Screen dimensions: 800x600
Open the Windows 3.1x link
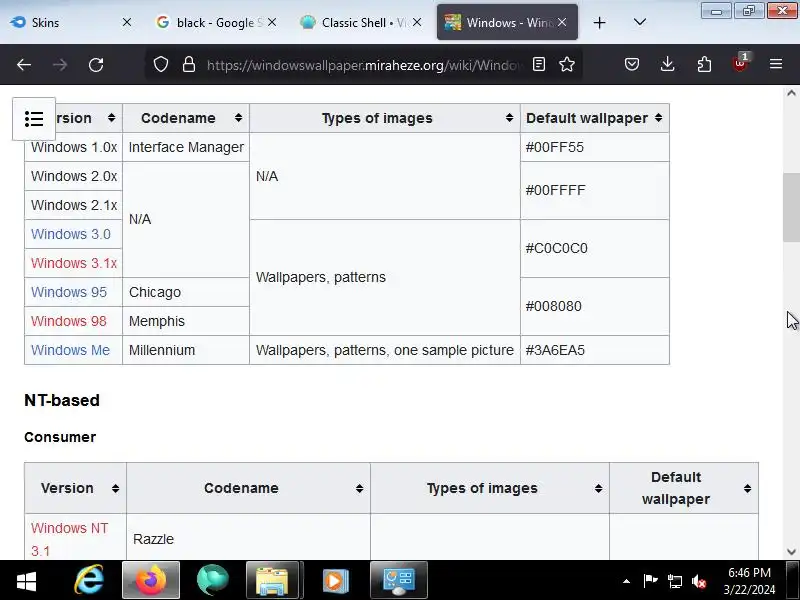[73, 263]
